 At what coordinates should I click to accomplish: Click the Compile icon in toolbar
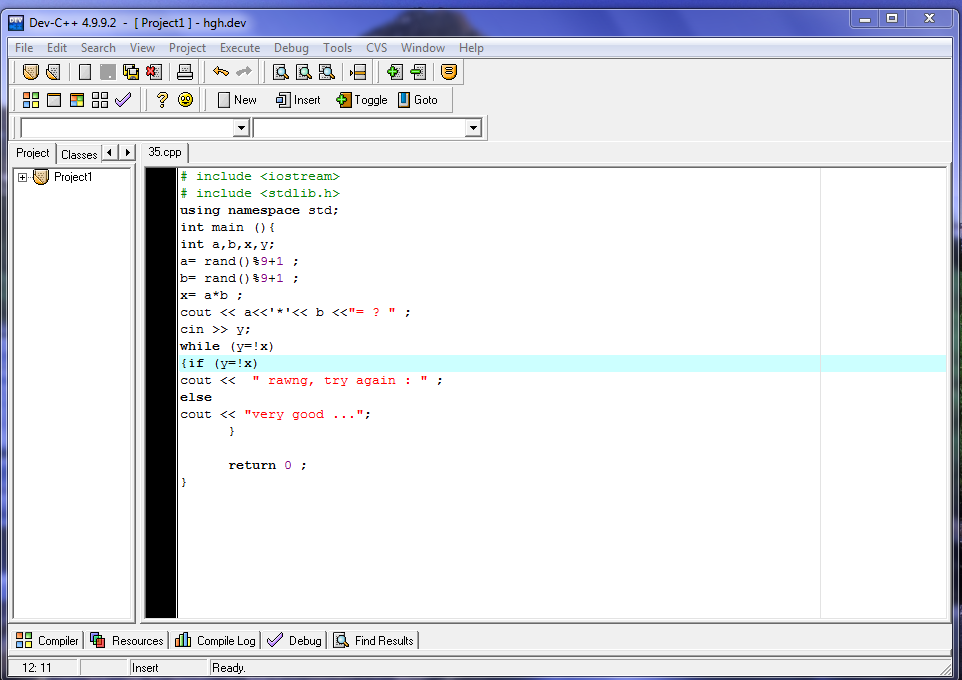pyautogui.click(x=31, y=100)
